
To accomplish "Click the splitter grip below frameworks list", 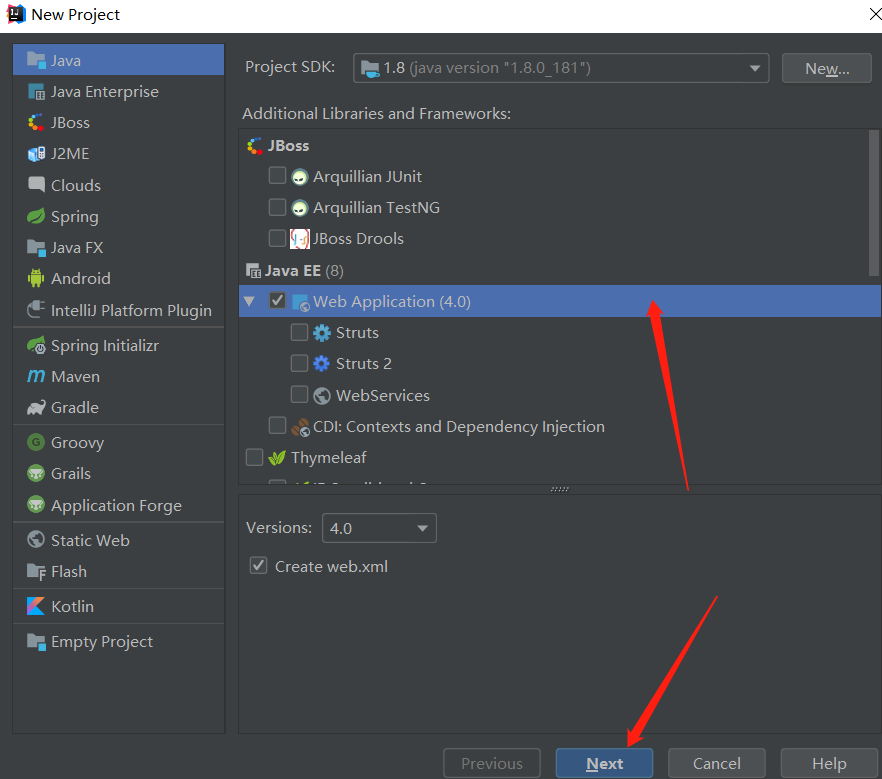I will point(560,489).
